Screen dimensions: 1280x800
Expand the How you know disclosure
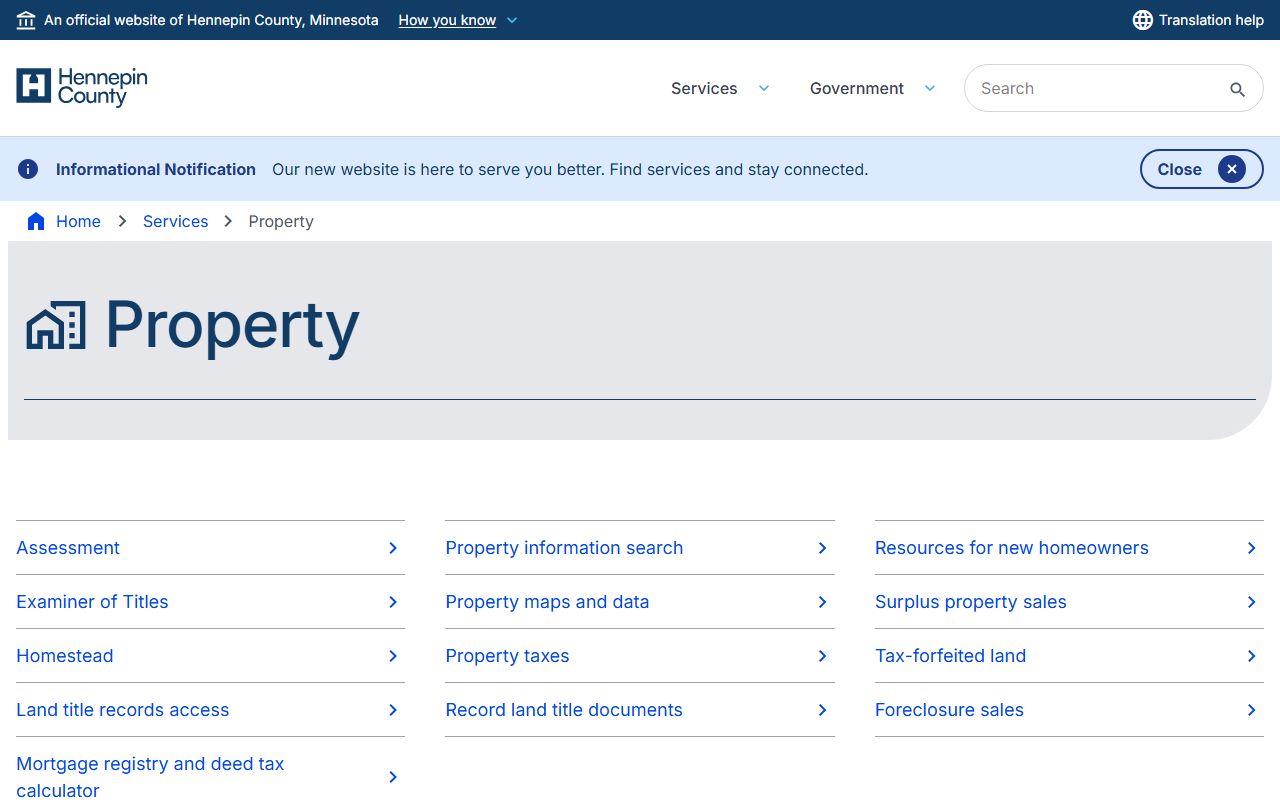pos(458,20)
